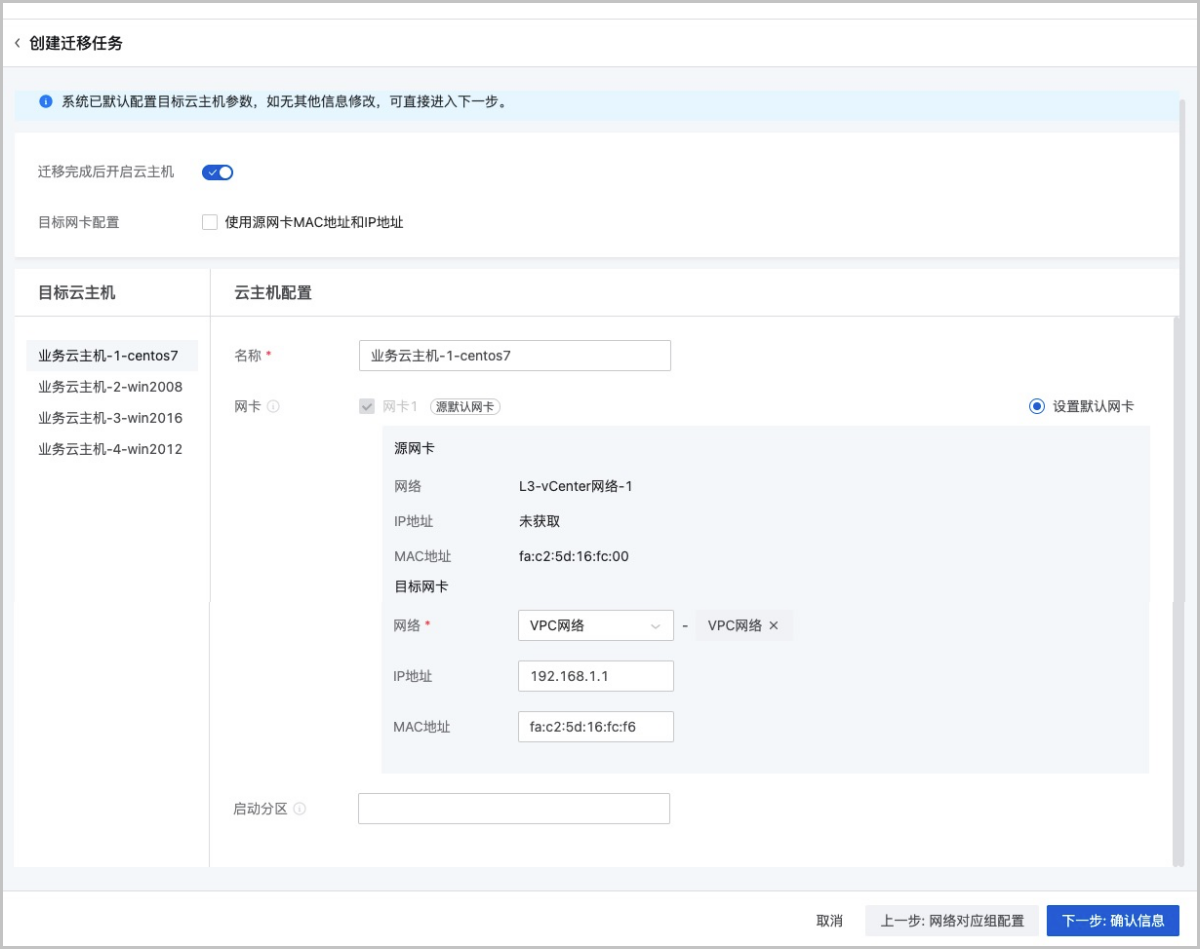This screenshot has height=949, width=1200.
Task: Select 业务云主机-2-win2008 in the target list
Action: click(110, 387)
